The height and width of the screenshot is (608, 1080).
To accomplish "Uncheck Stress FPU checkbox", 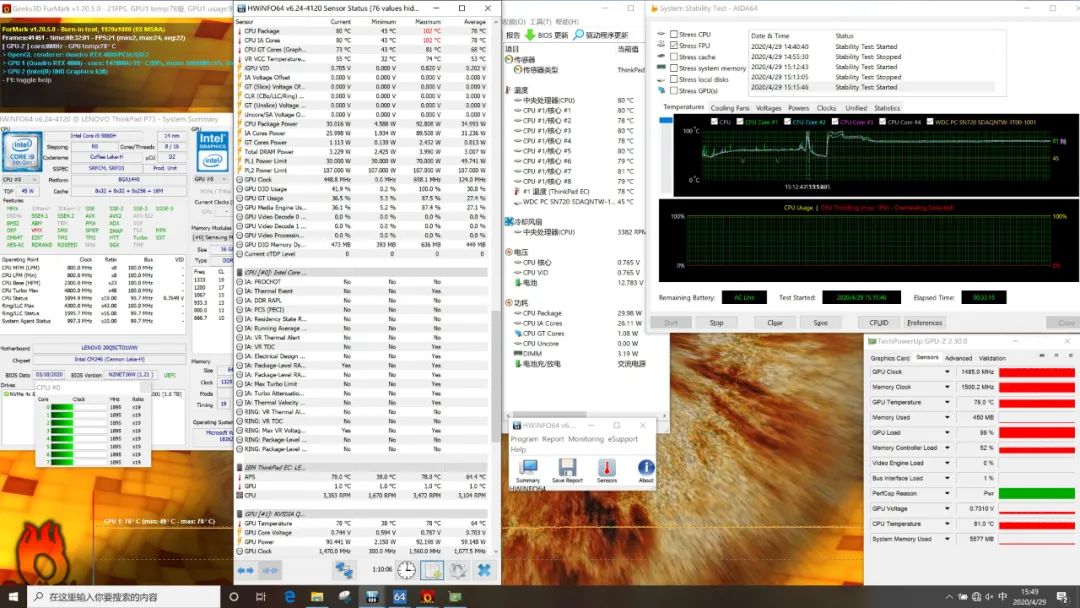I will pyautogui.click(x=674, y=45).
